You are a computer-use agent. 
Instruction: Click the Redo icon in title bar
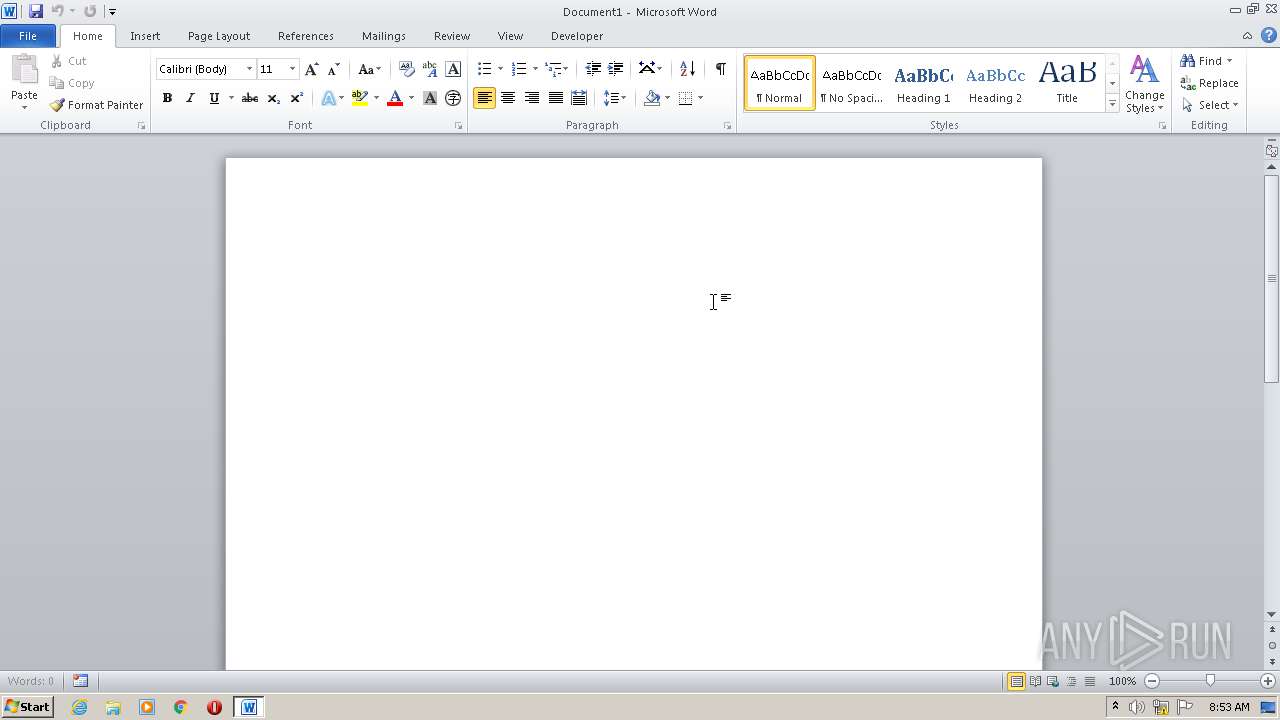(90, 11)
